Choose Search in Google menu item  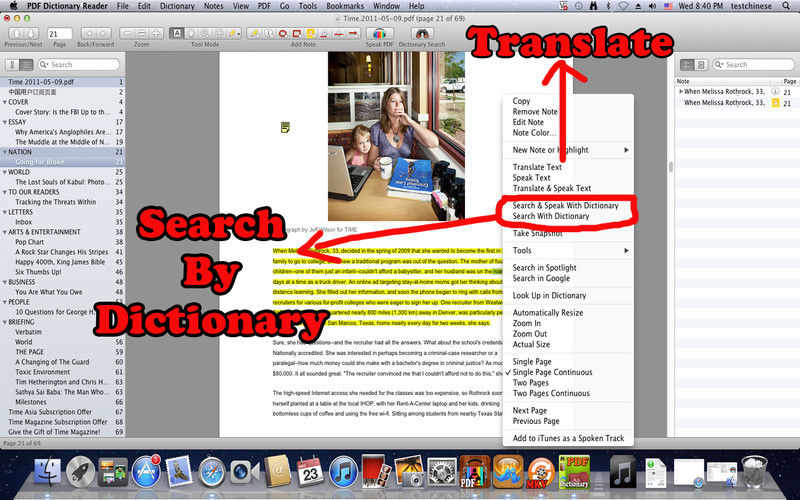click(x=541, y=278)
